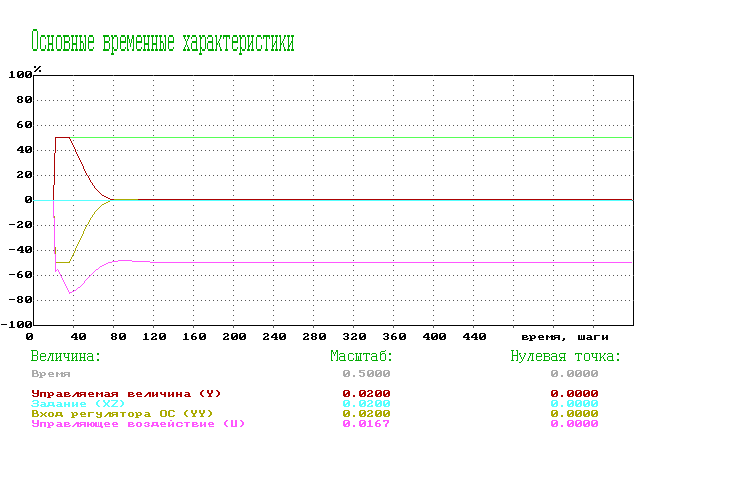The height and width of the screenshot is (480, 737).
Task: Click the 'Нулевая точка:' column header
Action: (566, 356)
